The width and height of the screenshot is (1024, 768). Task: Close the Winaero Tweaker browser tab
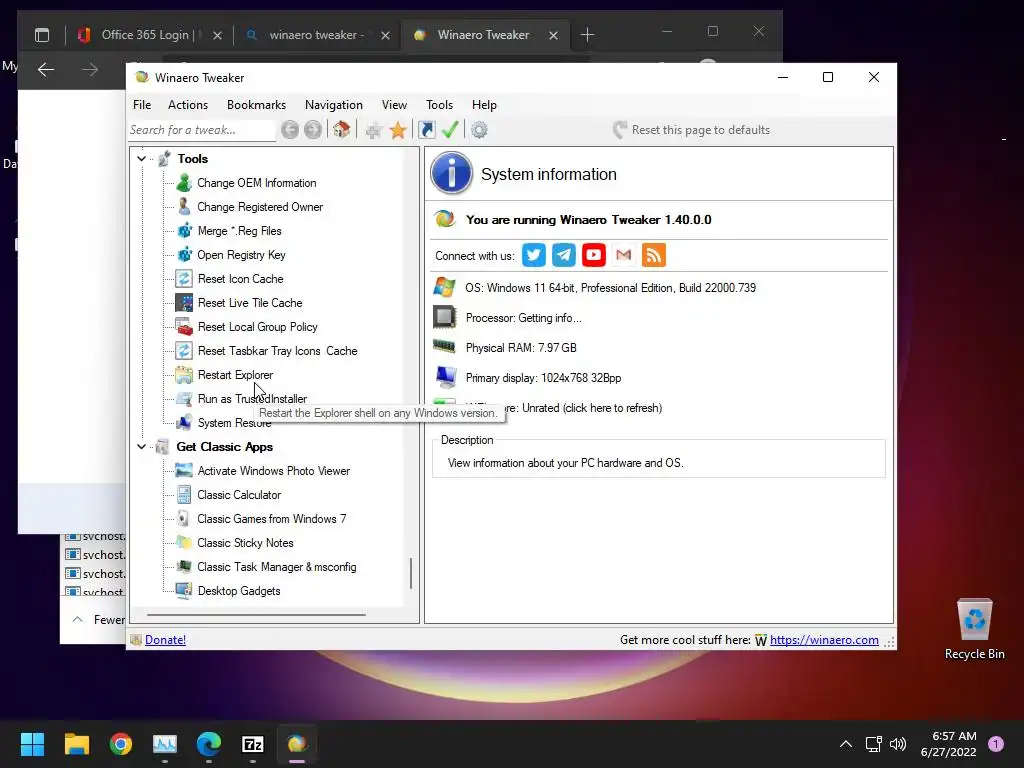[x=554, y=35]
